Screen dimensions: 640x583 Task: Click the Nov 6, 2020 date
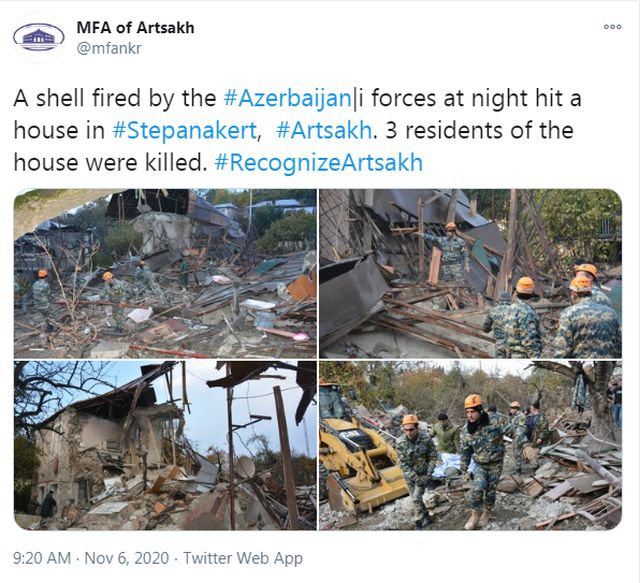tap(127, 558)
